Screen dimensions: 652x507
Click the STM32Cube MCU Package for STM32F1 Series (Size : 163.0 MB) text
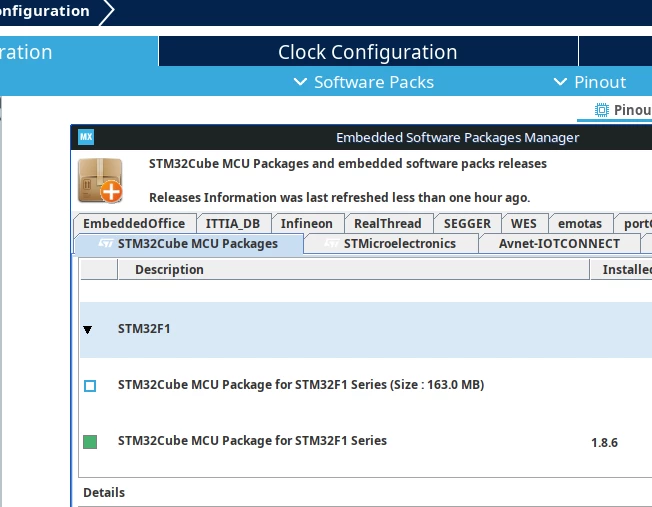[x=301, y=385]
